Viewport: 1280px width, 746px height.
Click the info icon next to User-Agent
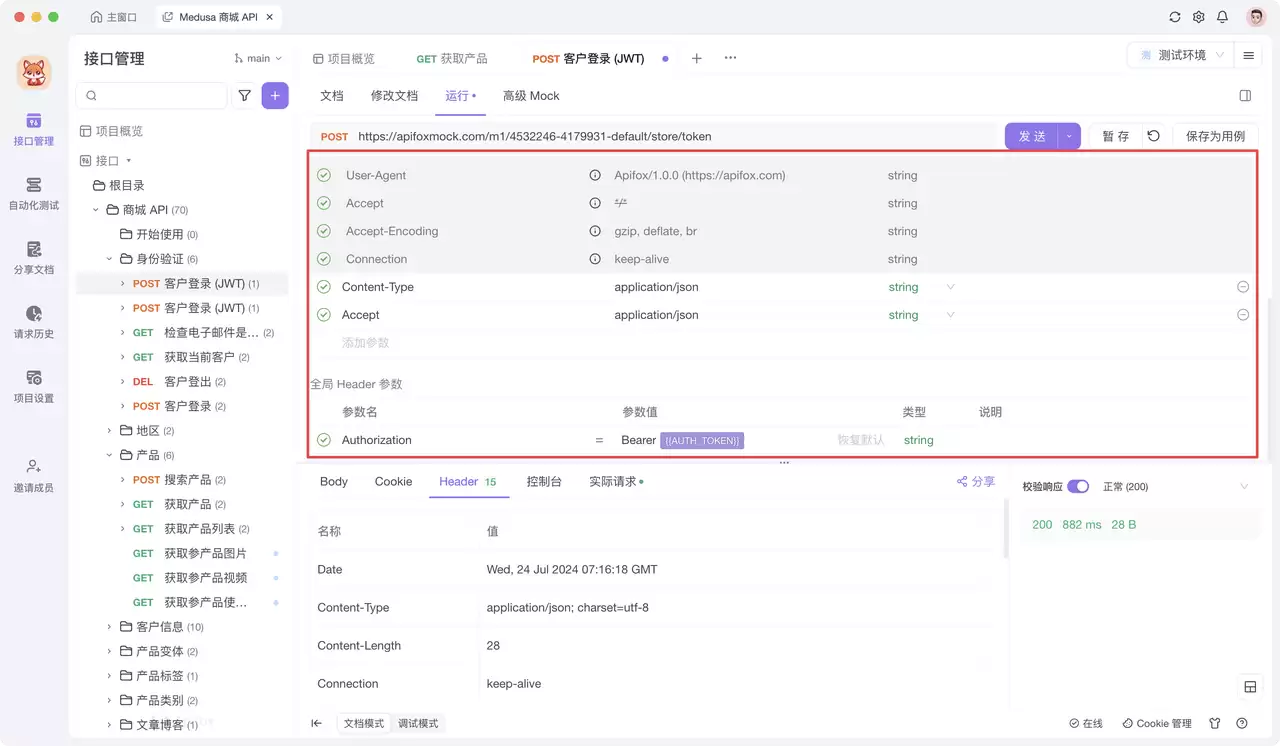[x=595, y=175]
